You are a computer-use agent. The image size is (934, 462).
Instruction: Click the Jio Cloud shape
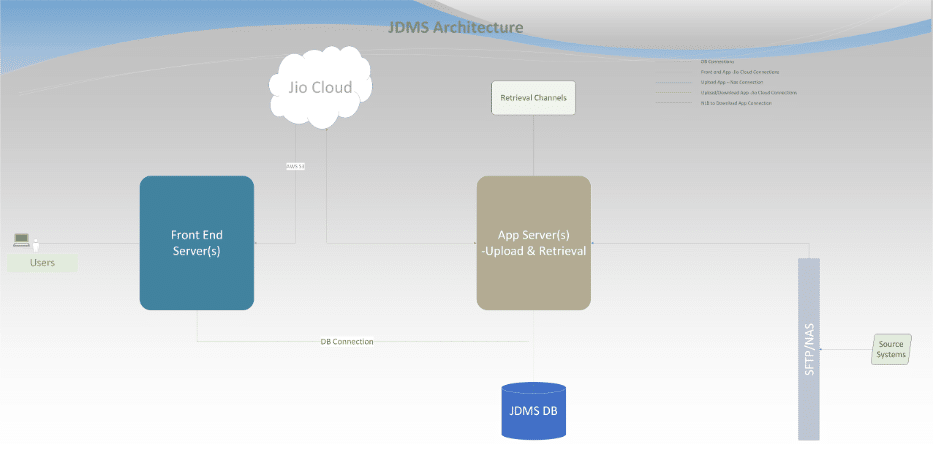point(320,88)
